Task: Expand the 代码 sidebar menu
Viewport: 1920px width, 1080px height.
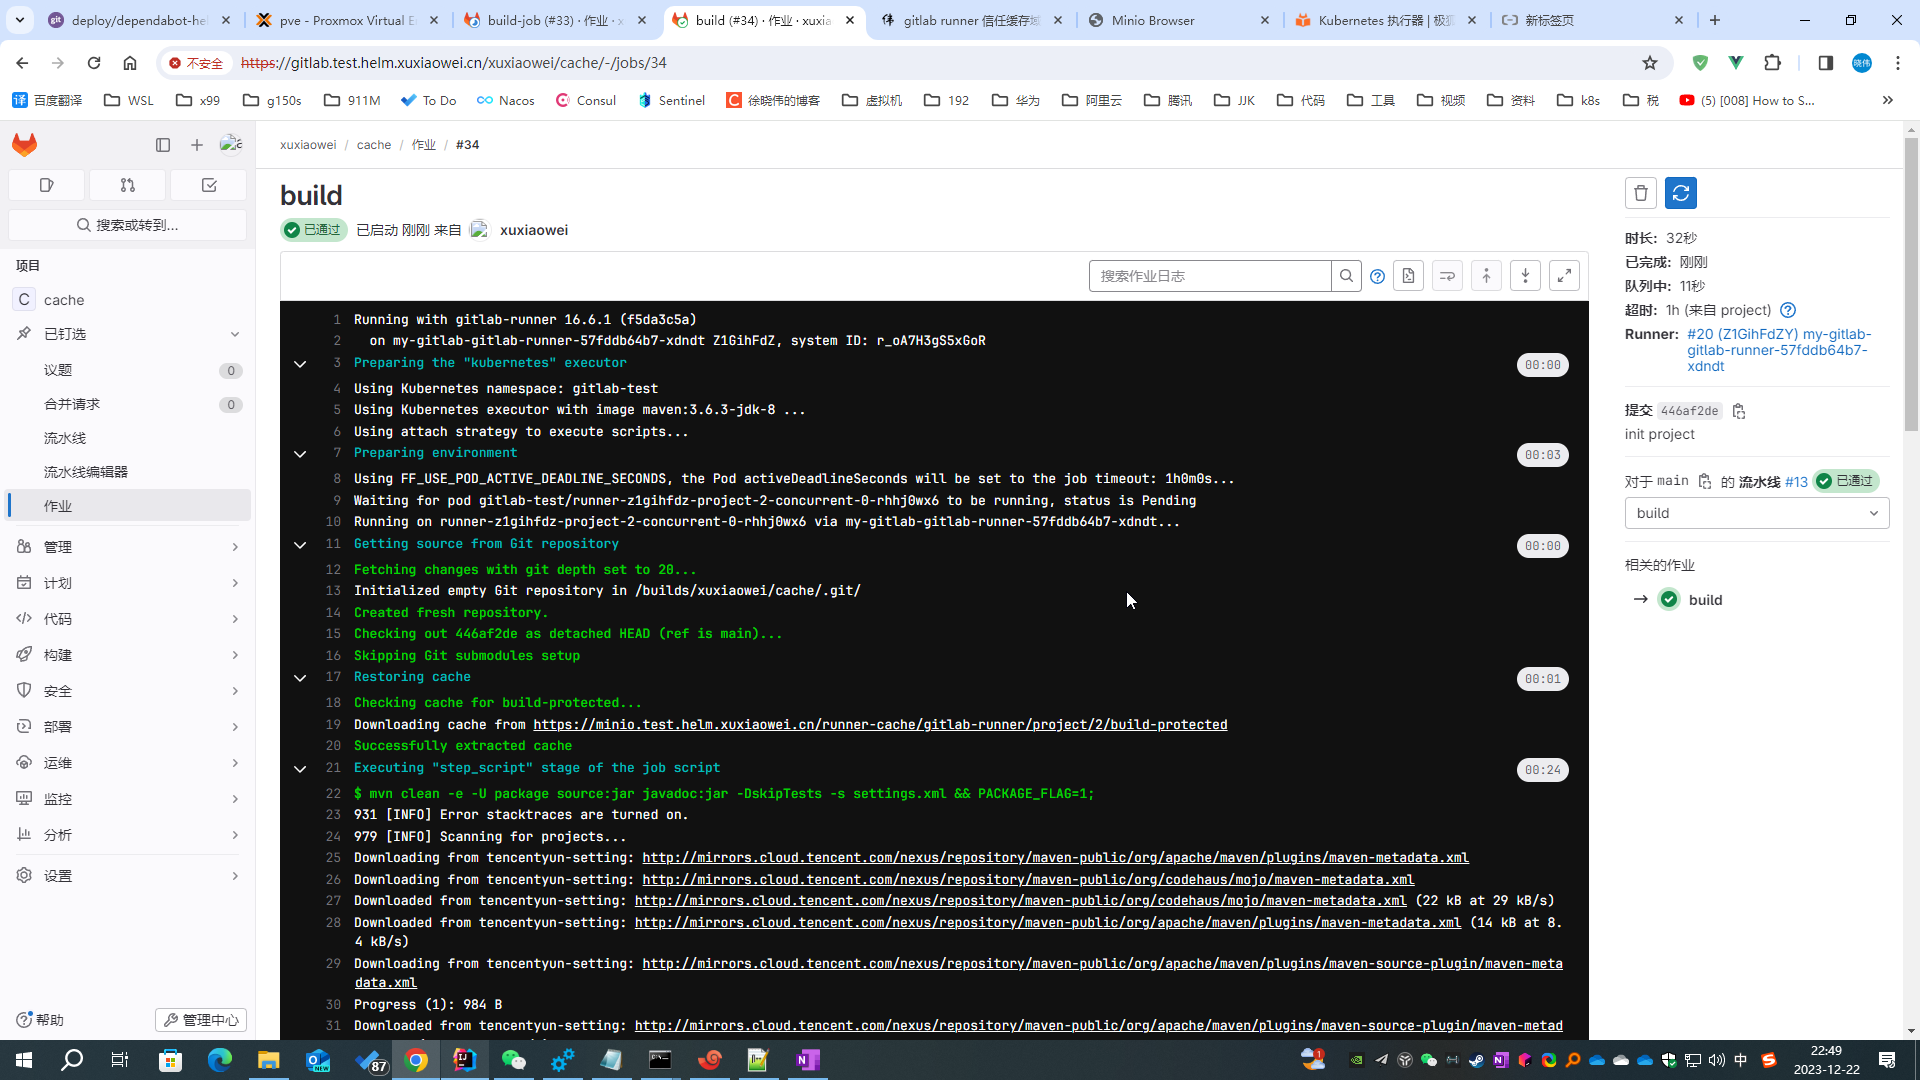Action: [128, 619]
